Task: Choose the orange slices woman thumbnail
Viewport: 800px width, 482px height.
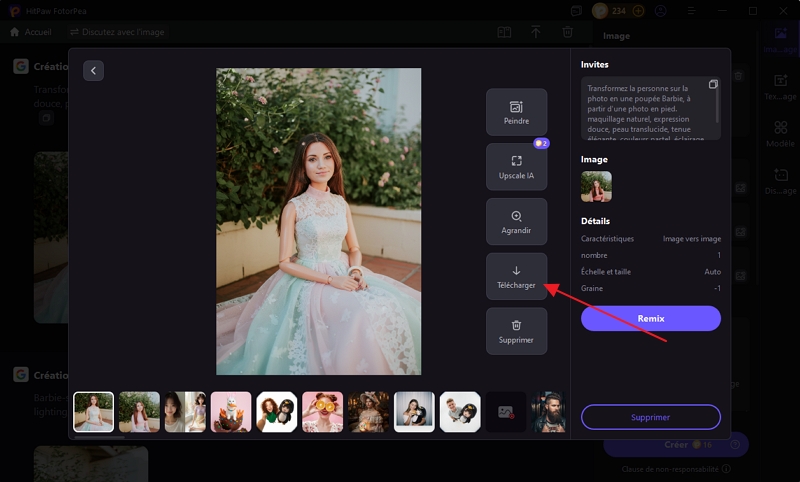Action: [x=323, y=411]
